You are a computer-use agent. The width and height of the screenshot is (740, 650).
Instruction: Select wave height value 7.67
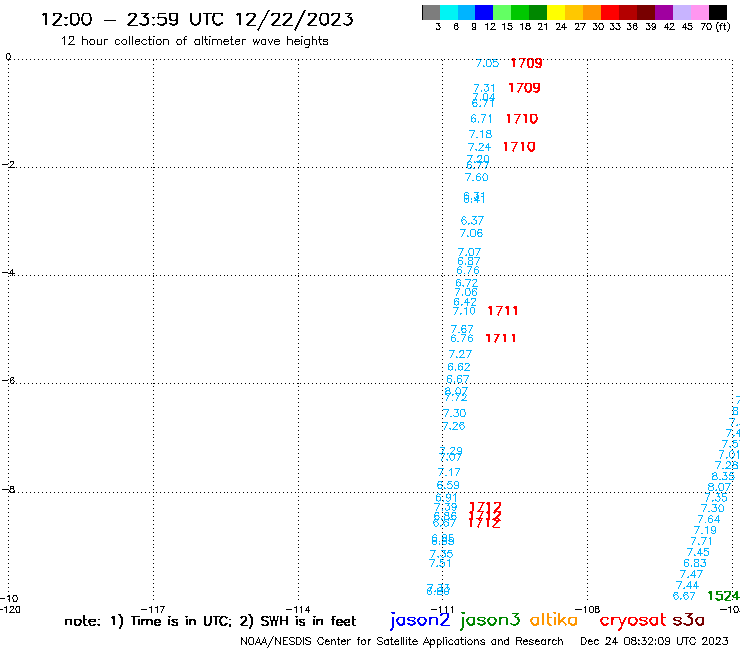click(x=462, y=329)
